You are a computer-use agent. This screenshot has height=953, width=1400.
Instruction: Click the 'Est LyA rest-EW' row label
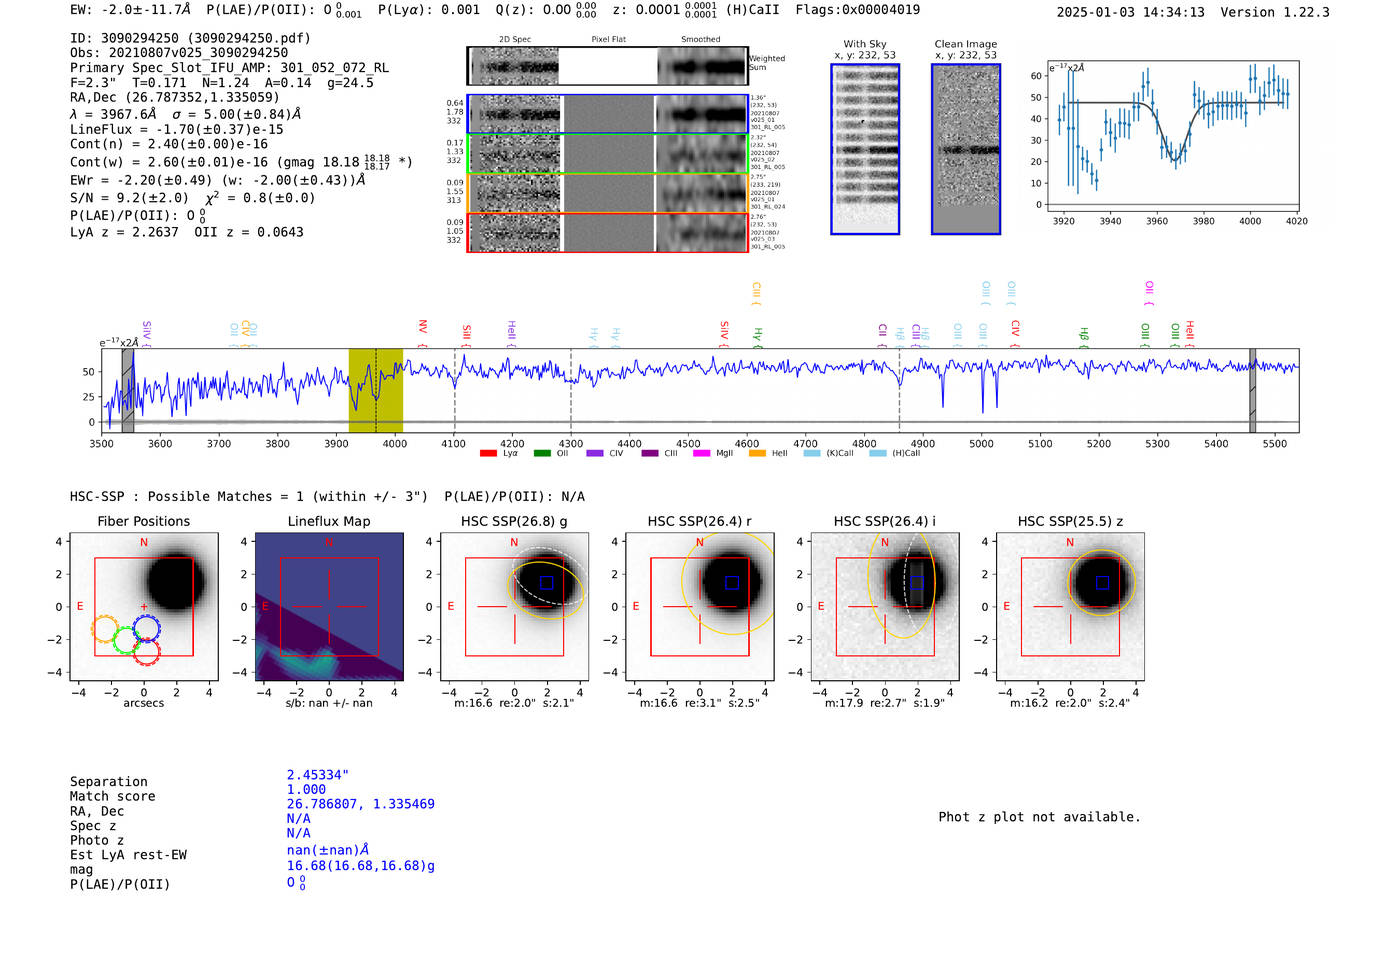pyautogui.click(x=128, y=855)
